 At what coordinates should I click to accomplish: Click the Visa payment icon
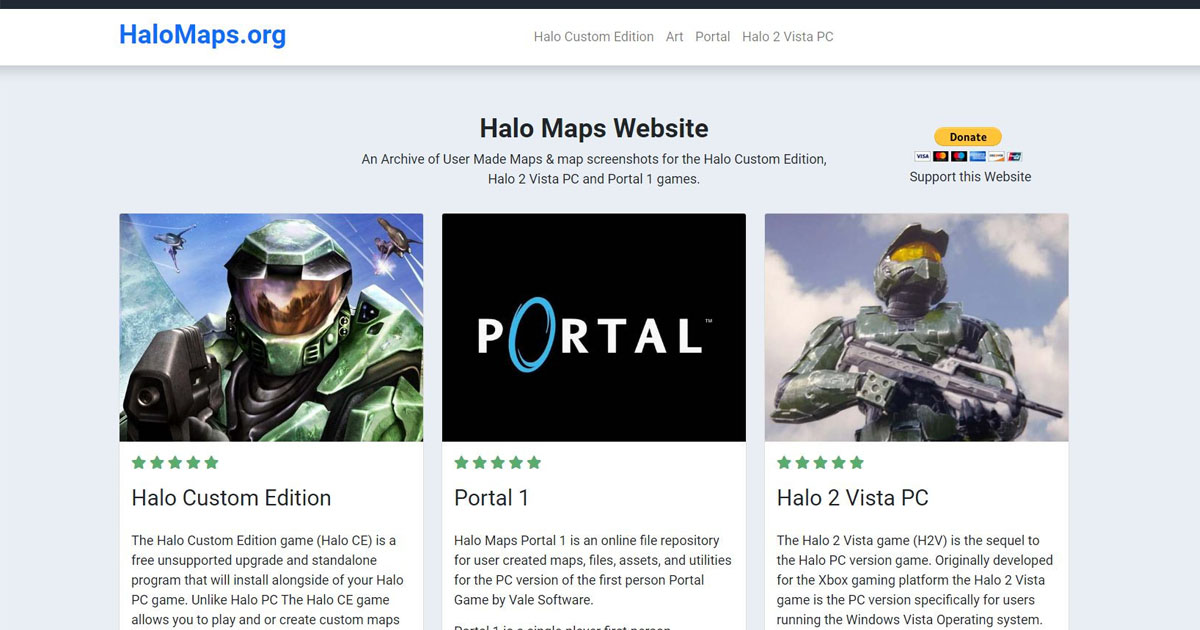(922, 156)
